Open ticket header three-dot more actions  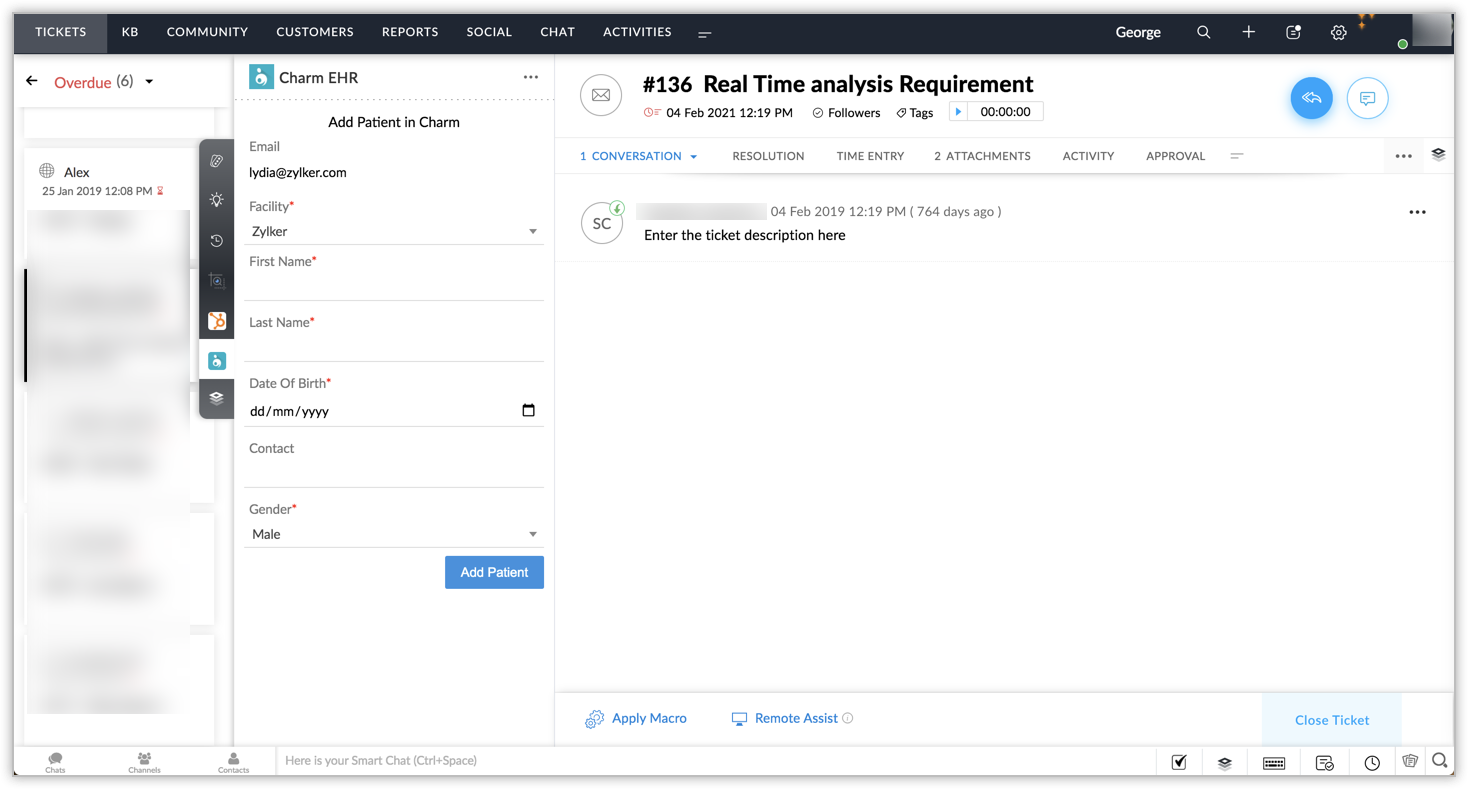(1403, 156)
